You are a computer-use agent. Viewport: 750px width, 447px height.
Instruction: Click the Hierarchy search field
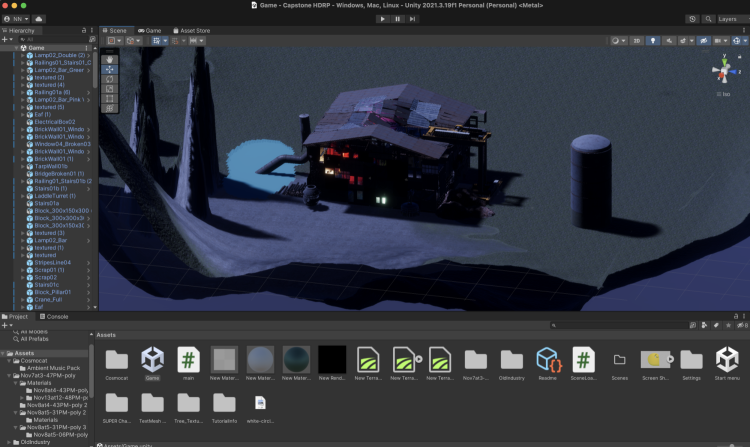pyautogui.click(x=54, y=39)
